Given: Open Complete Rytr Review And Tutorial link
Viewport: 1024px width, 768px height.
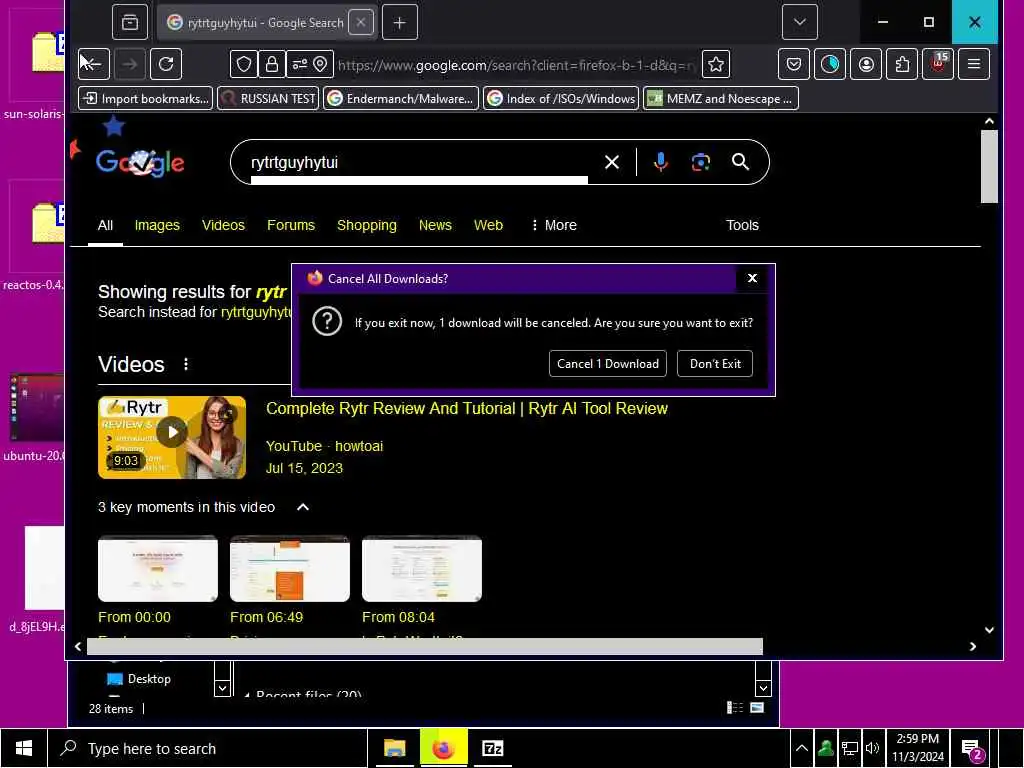Looking at the screenshot, I should 467,409.
